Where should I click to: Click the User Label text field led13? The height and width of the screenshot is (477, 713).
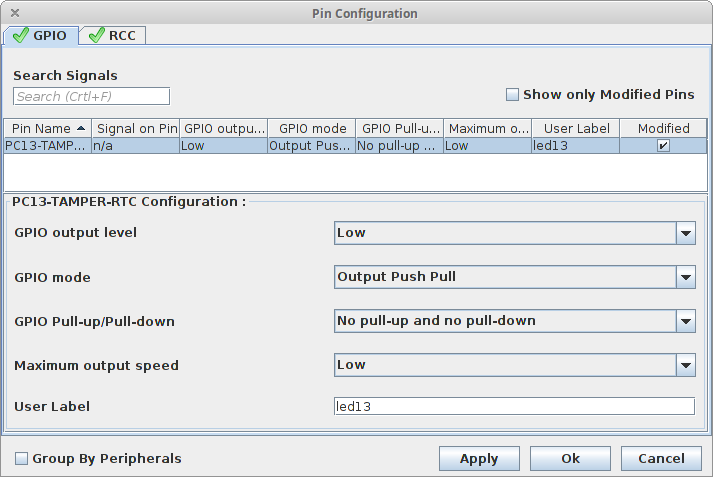pyautogui.click(x=514, y=406)
